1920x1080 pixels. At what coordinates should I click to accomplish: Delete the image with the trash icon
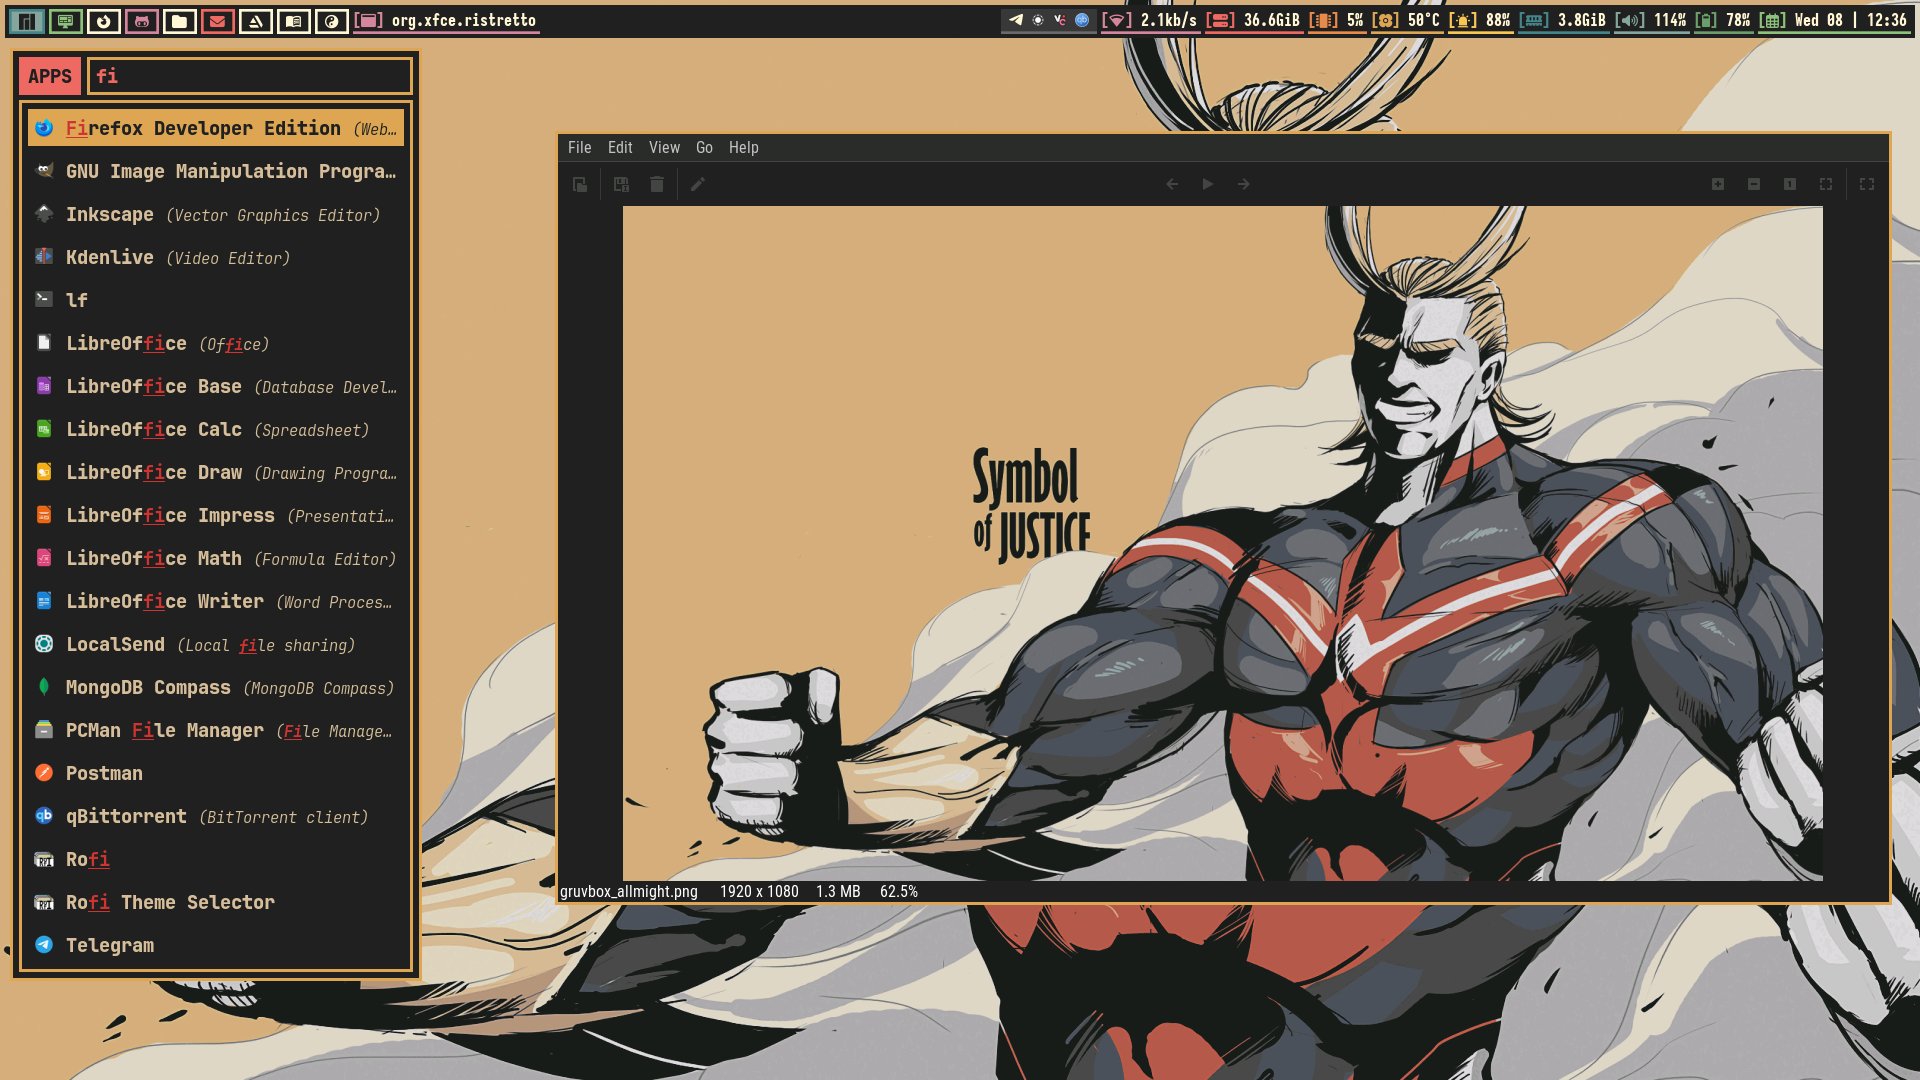(657, 184)
